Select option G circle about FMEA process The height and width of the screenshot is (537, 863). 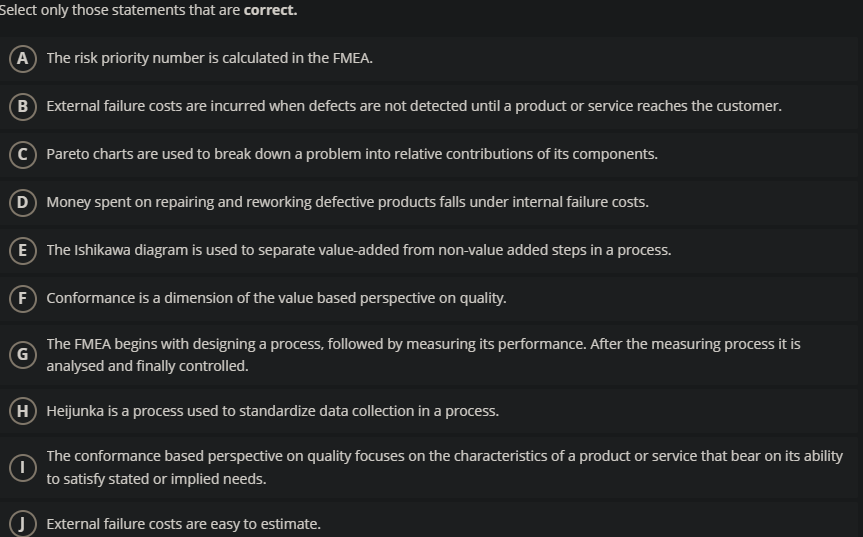[21, 355]
